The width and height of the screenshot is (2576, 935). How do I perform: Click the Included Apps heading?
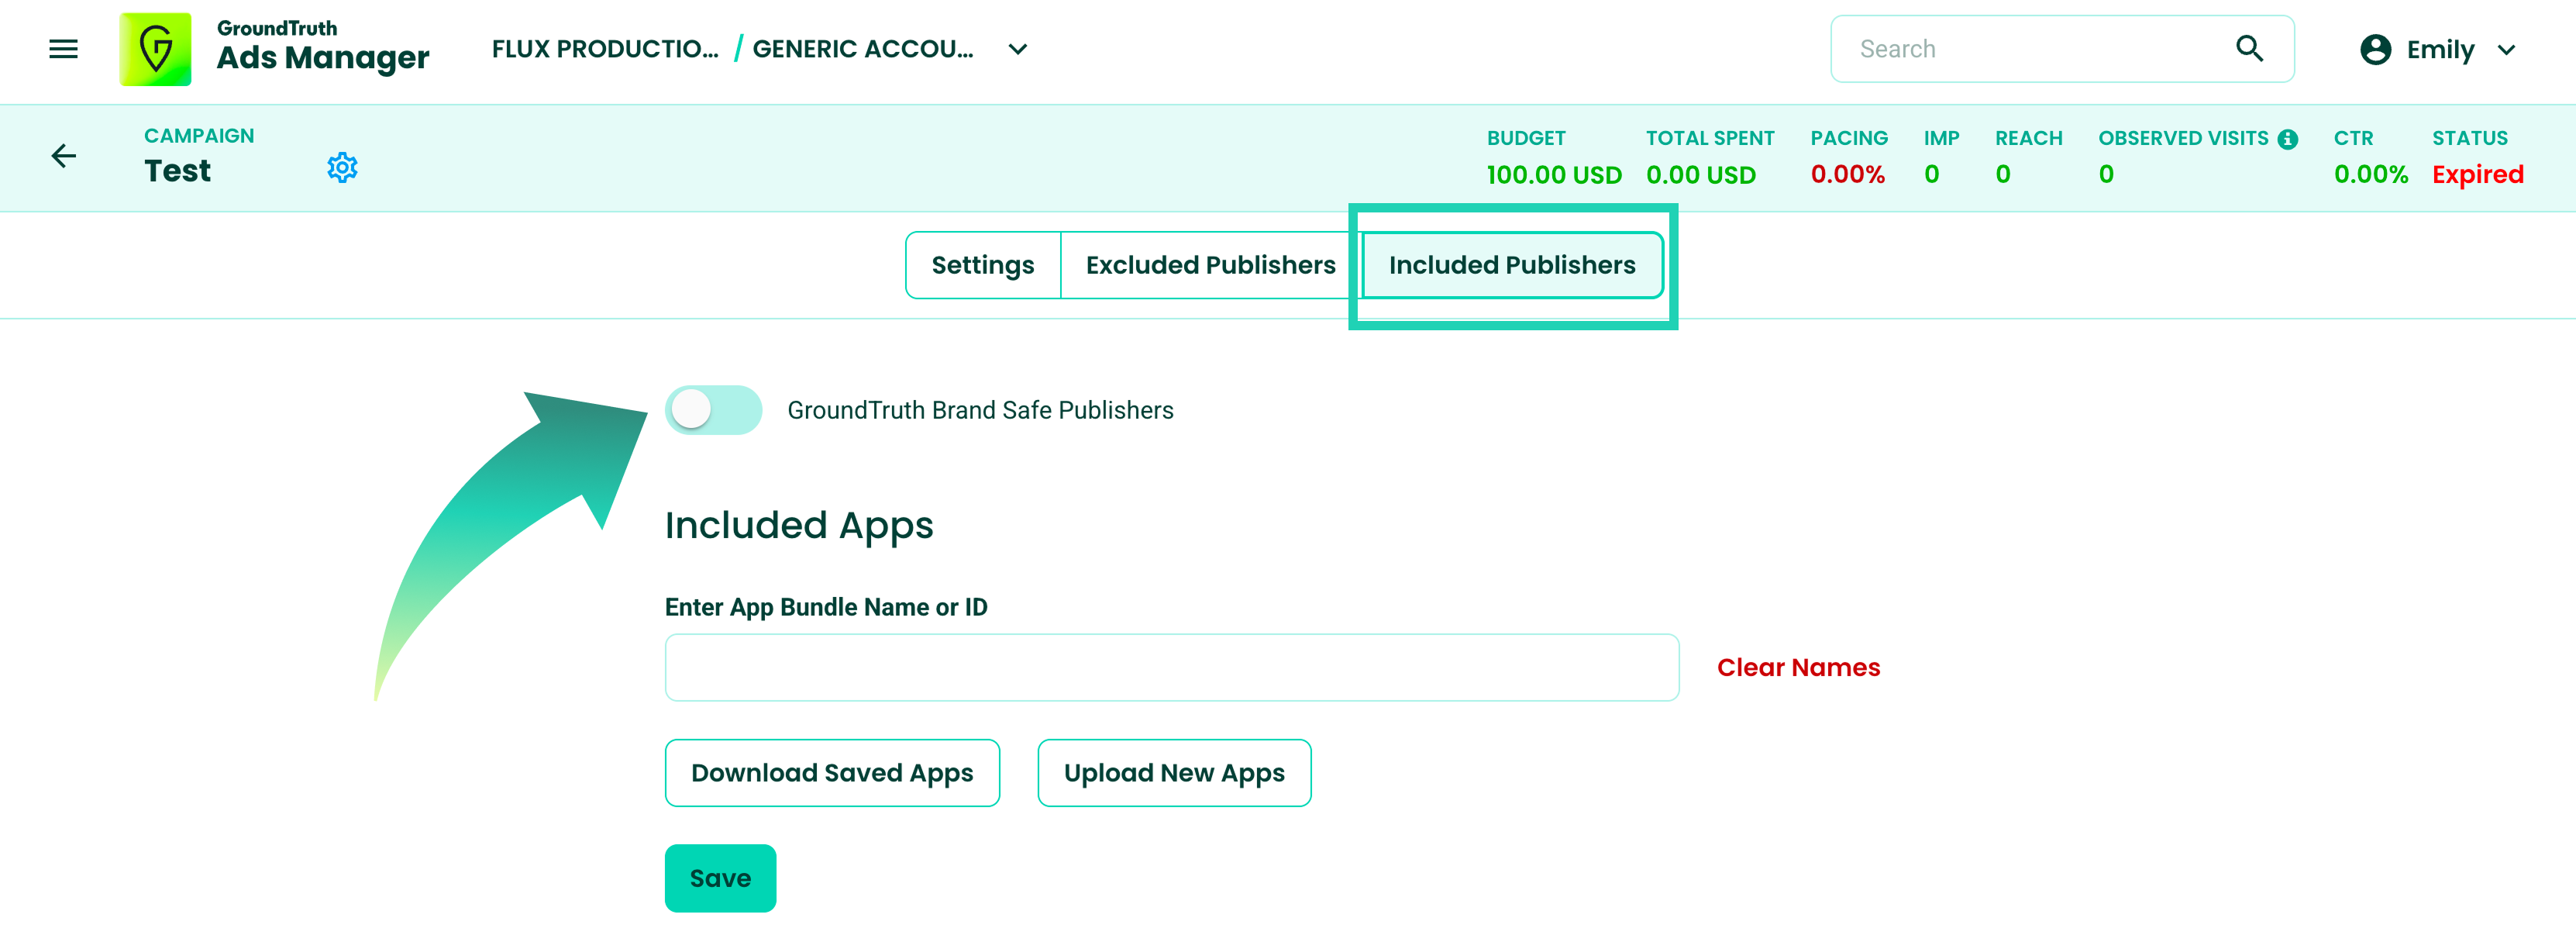798,526
